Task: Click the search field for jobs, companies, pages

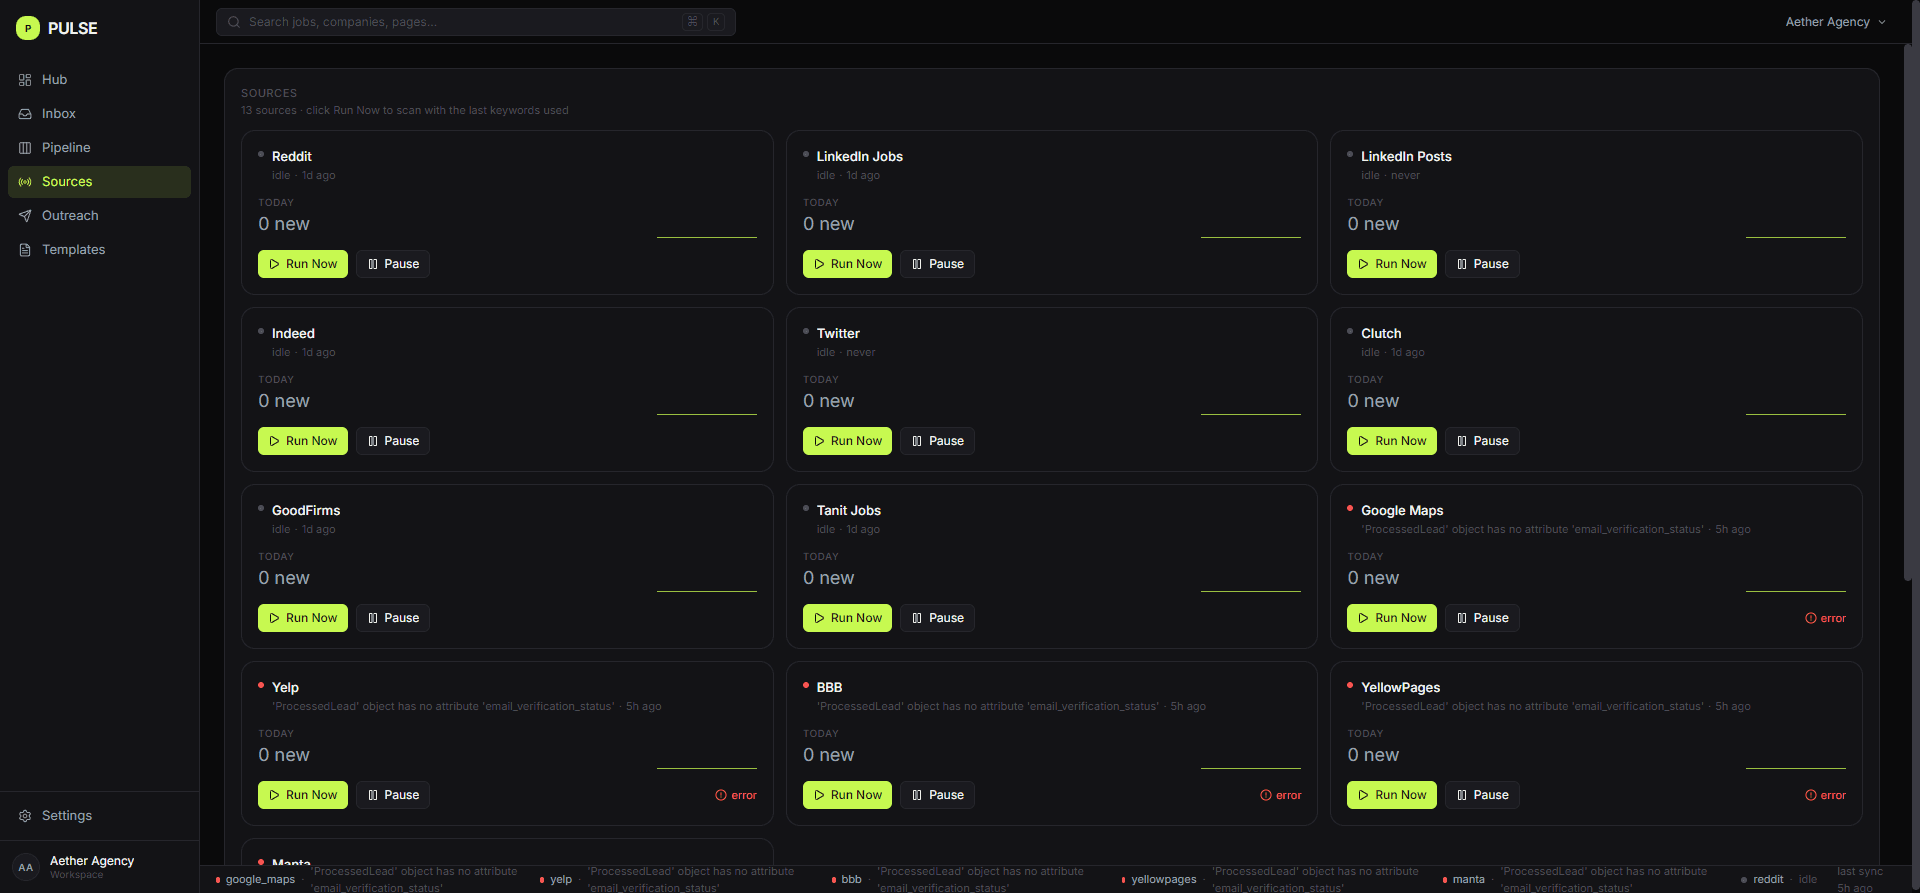Action: (x=476, y=22)
